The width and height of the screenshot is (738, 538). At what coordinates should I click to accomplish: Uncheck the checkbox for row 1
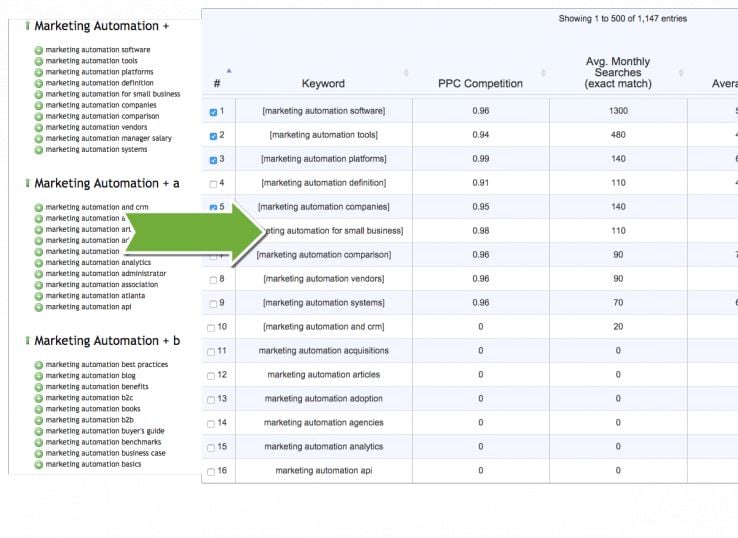pos(213,112)
